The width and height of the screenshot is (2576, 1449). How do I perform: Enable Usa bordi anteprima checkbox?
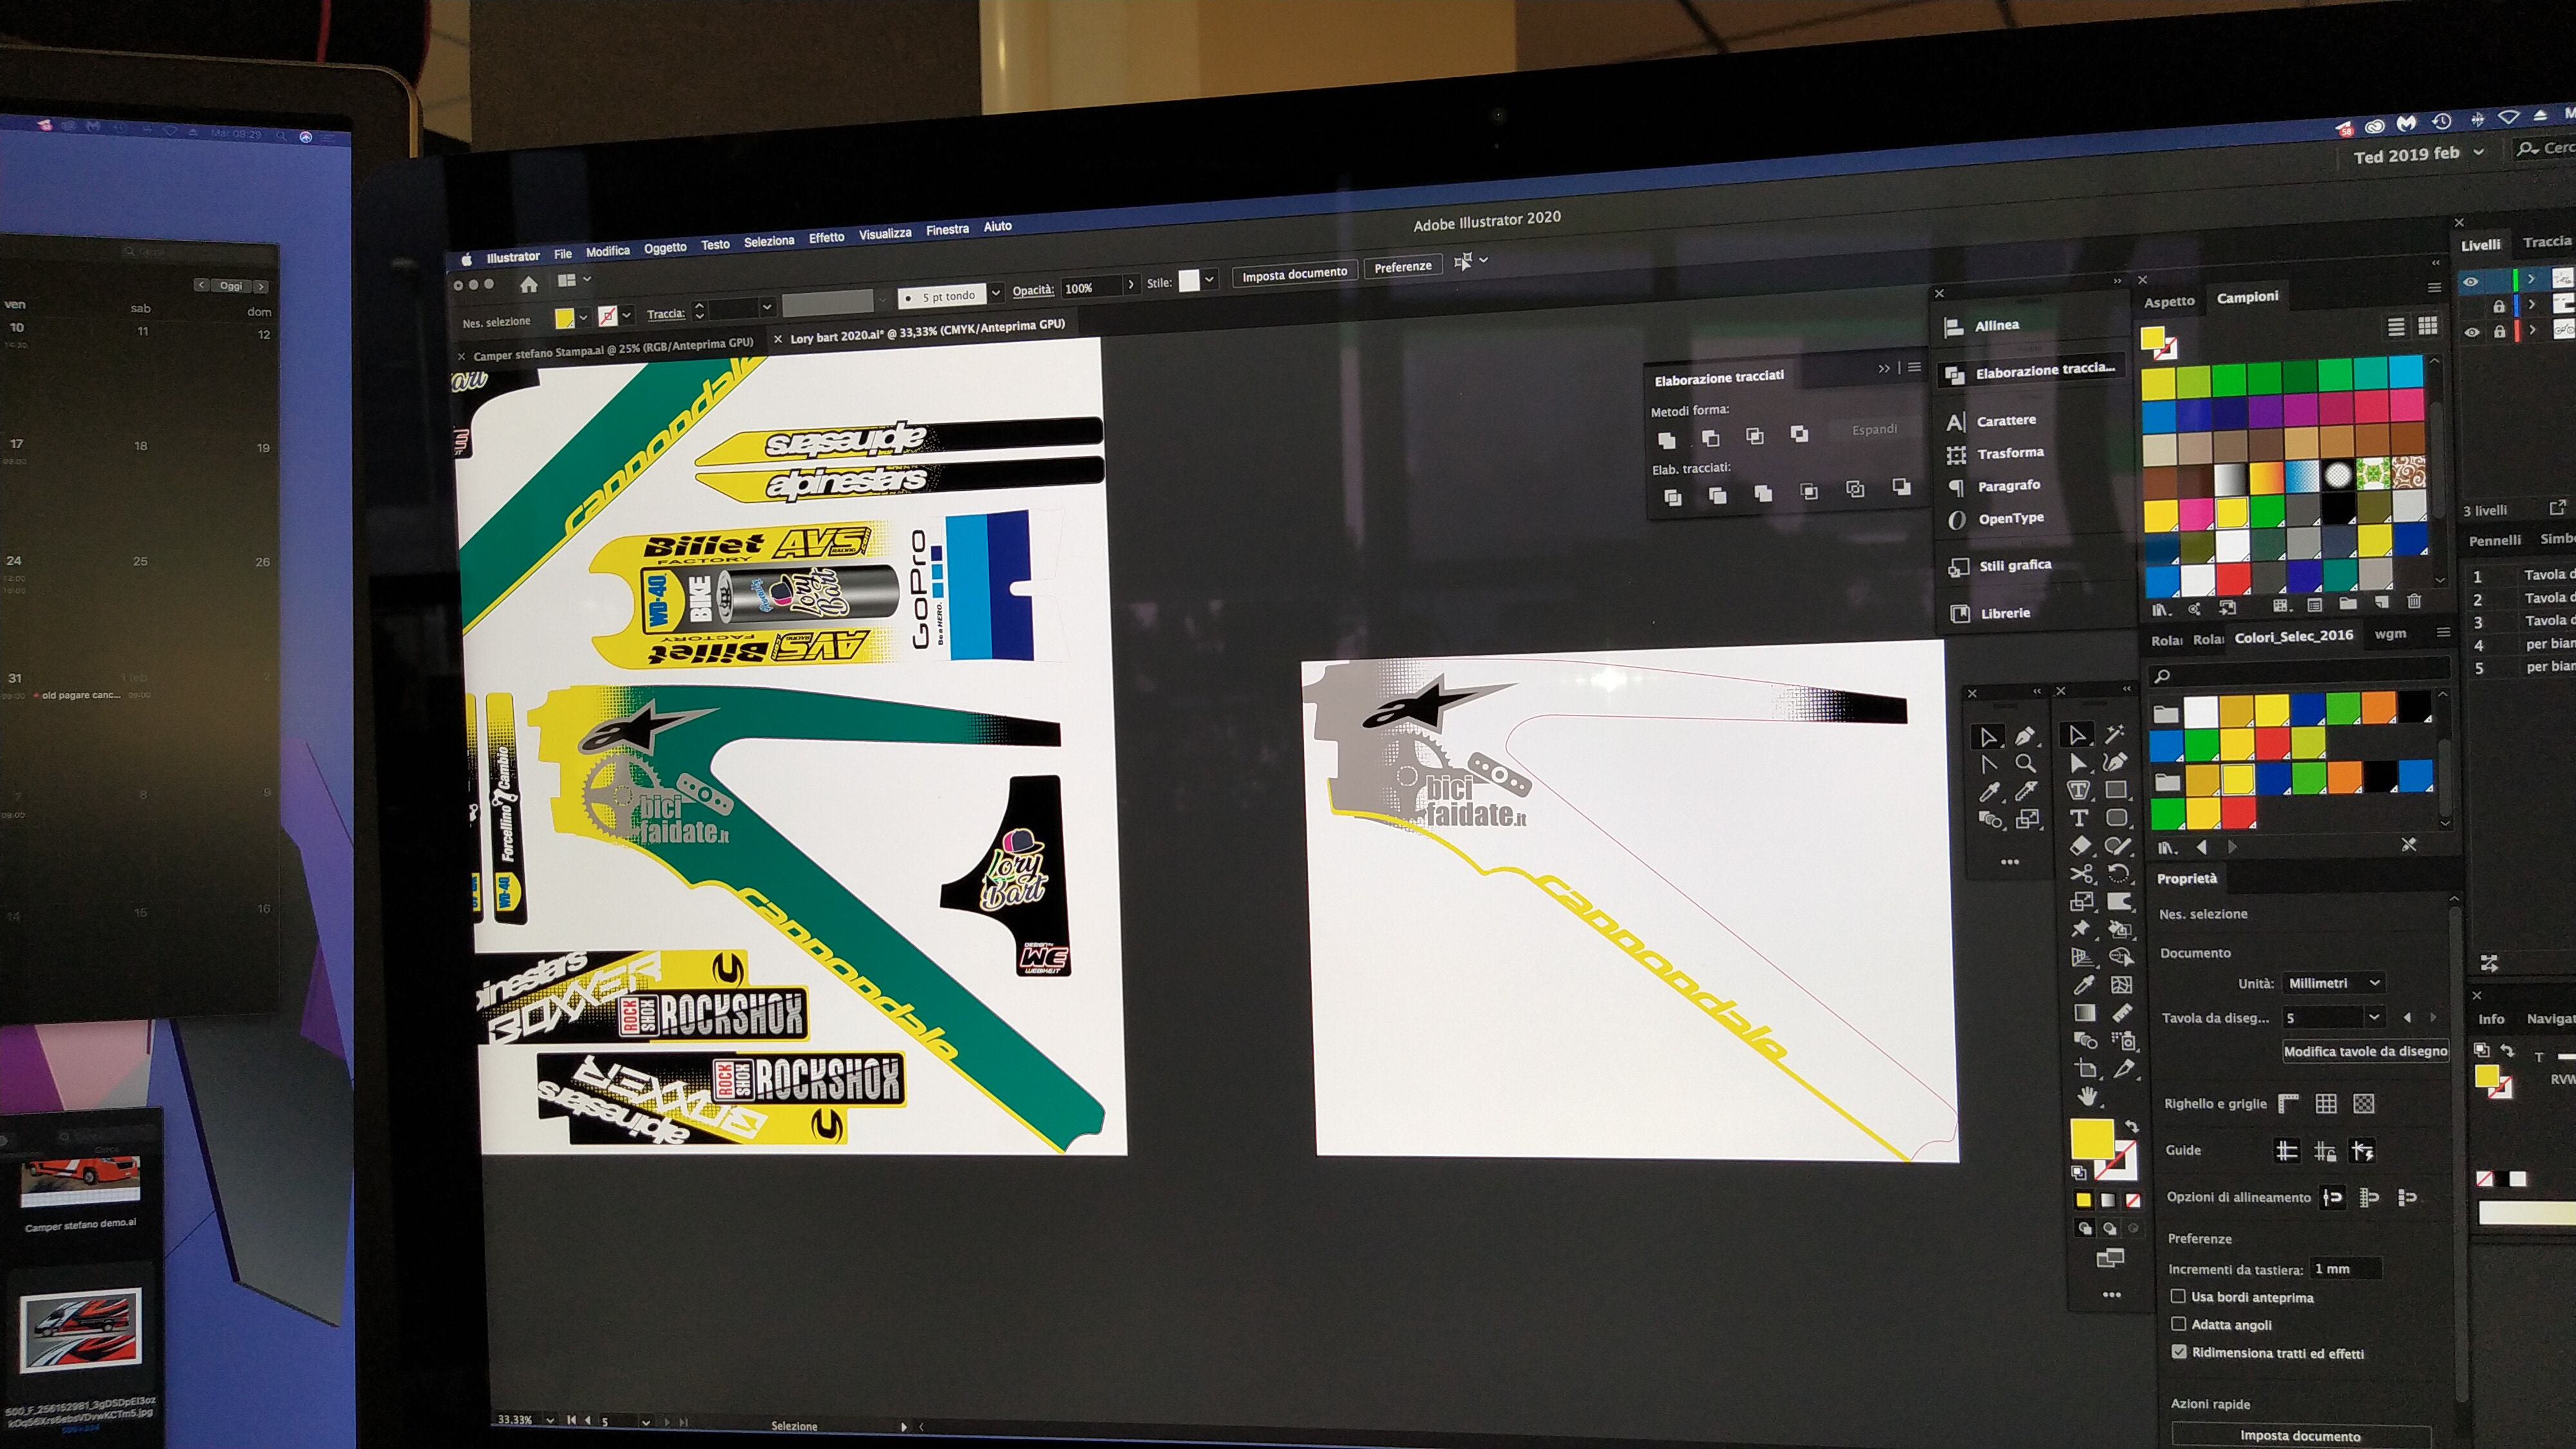(x=2178, y=1296)
